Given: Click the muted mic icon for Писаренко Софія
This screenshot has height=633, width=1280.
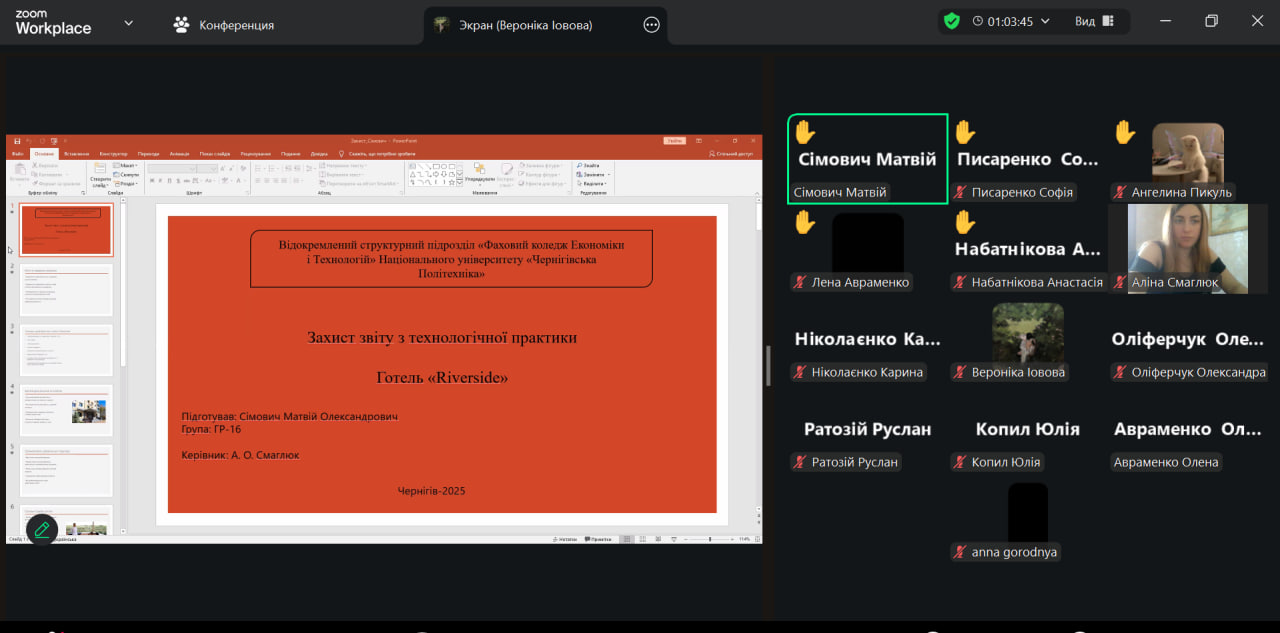Looking at the screenshot, I should [x=960, y=192].
